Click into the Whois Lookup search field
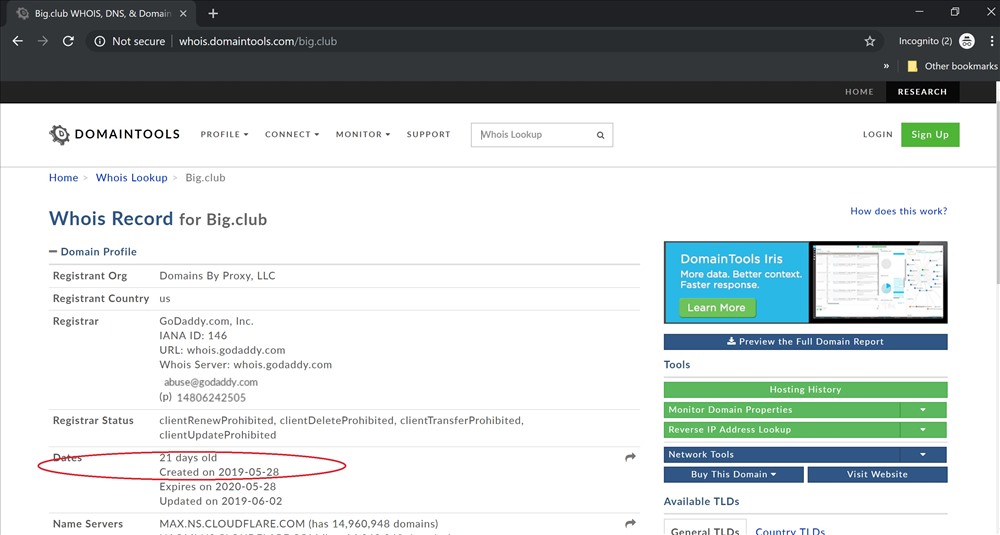Image resolution: width=1000 pixels, height=535 pixels. pyautogui.click(x=533, y=135)
